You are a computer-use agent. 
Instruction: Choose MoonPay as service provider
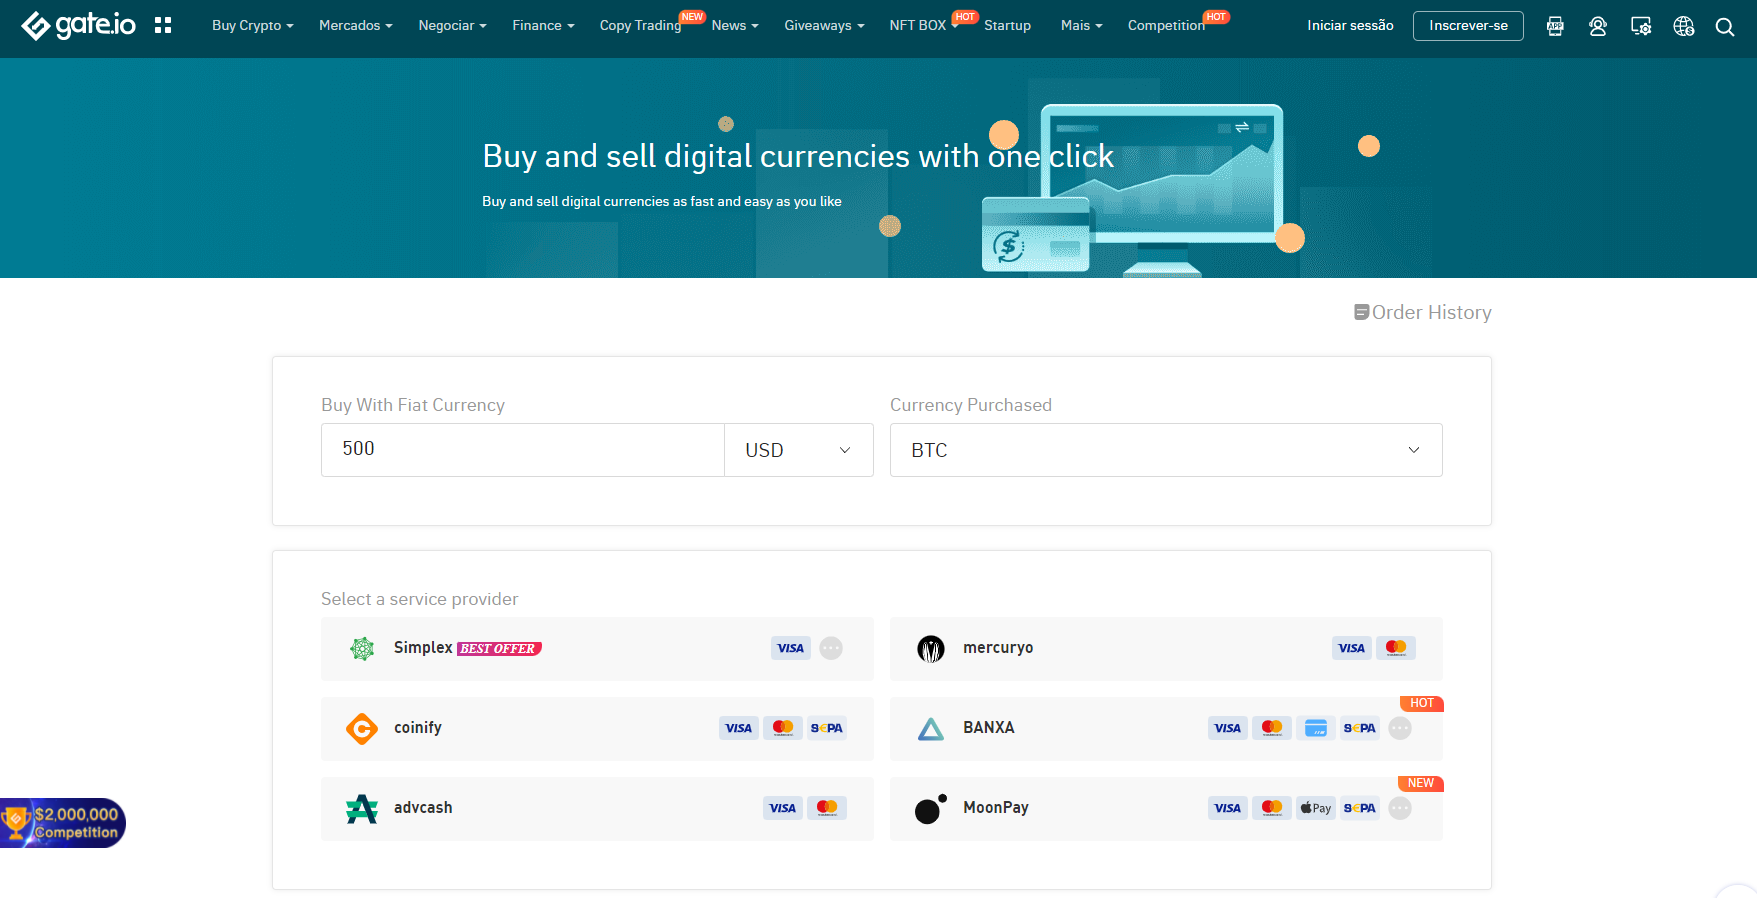coord(1166,809)
